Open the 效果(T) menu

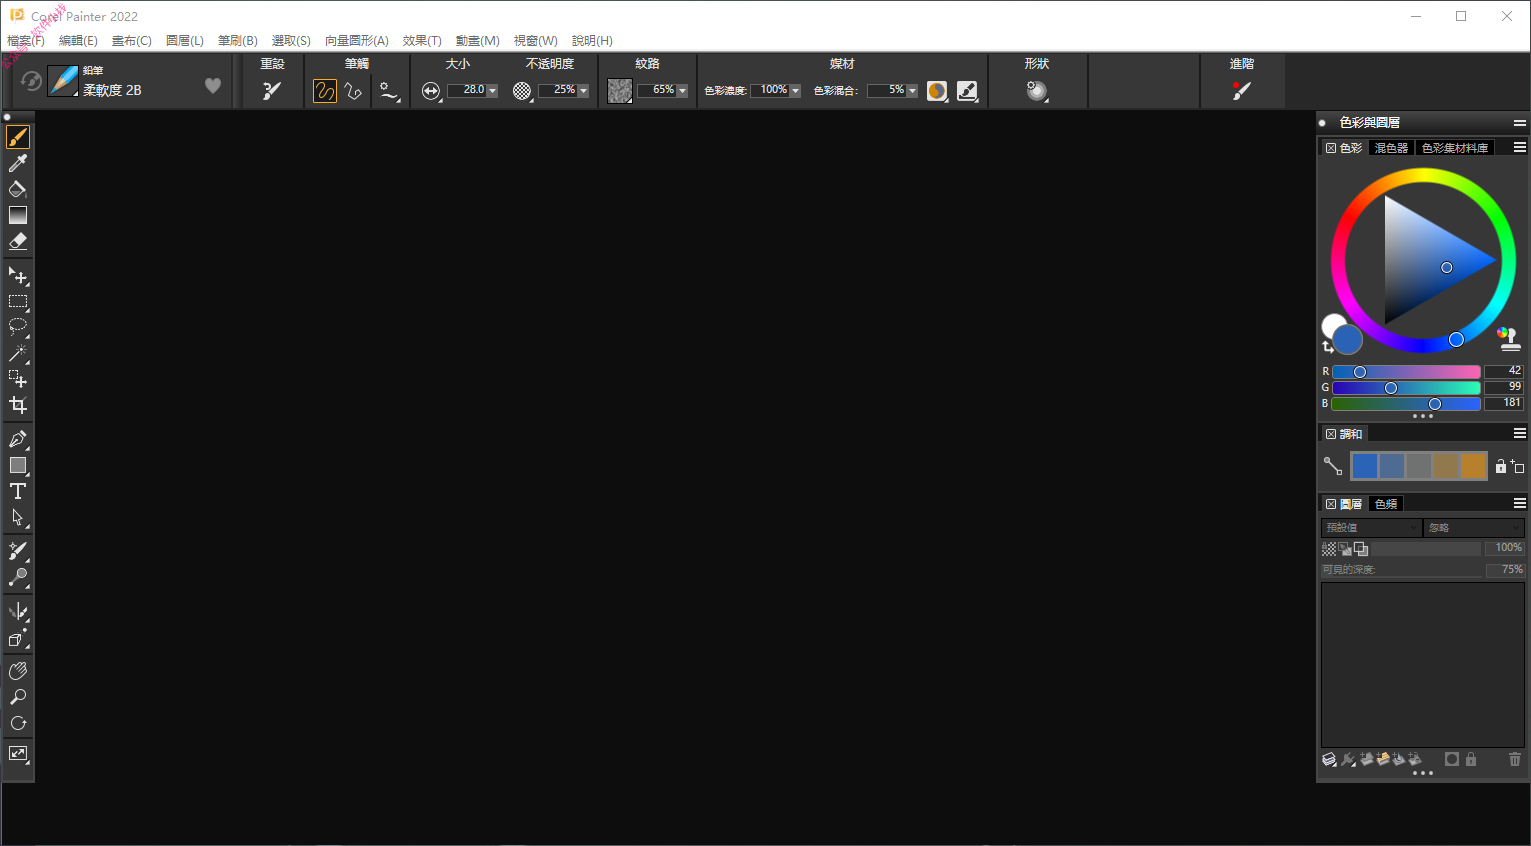422,41
